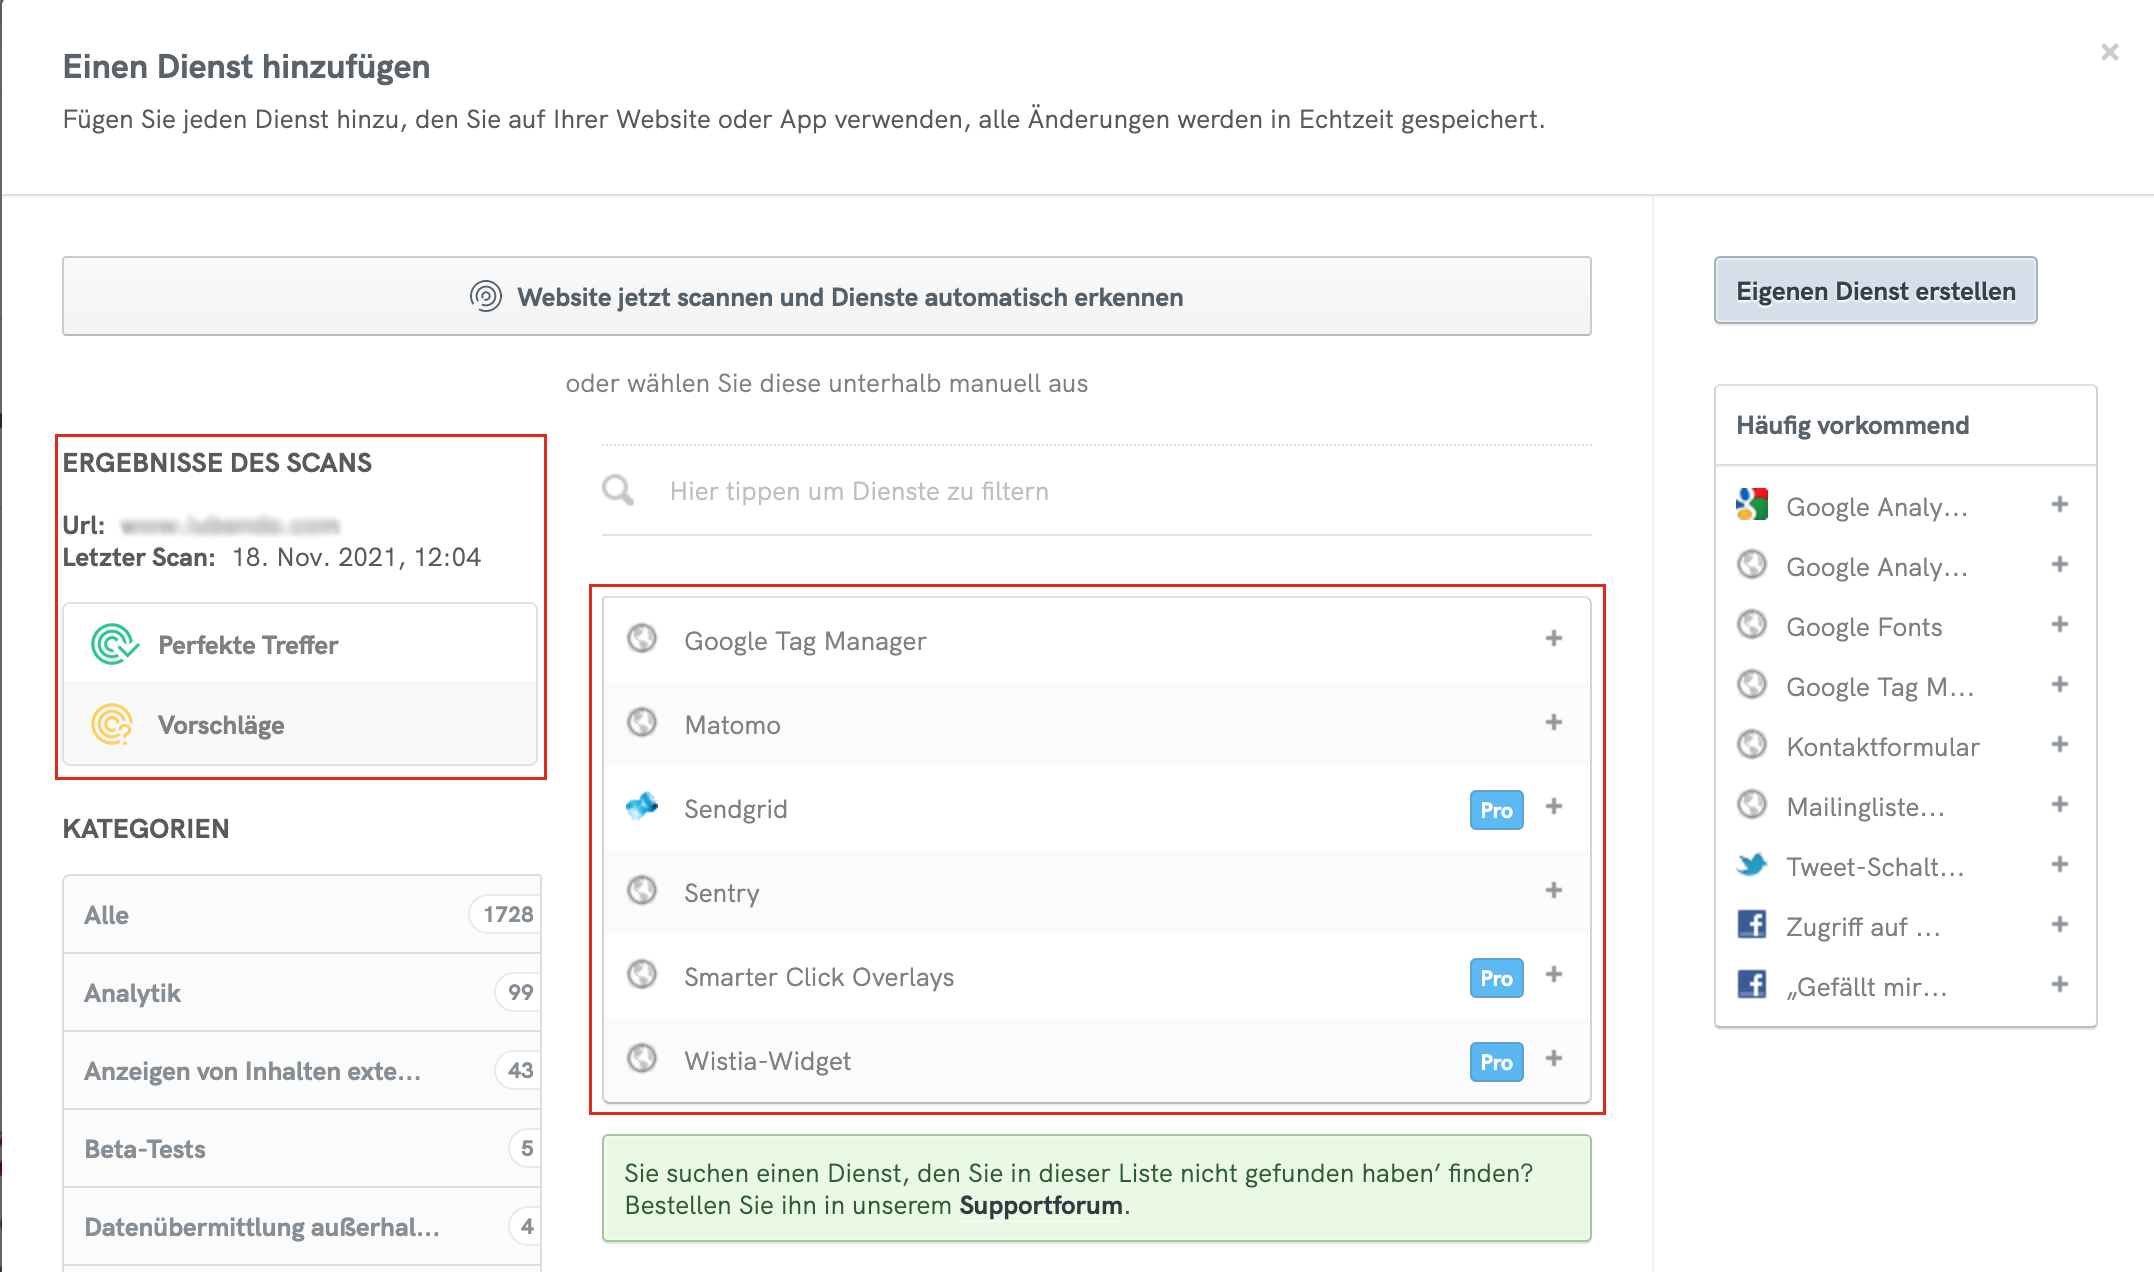Click the plus icon next to Google Tag Manager
2154x1272 pixels.
pyautogui.click(x=1553, y=639)
